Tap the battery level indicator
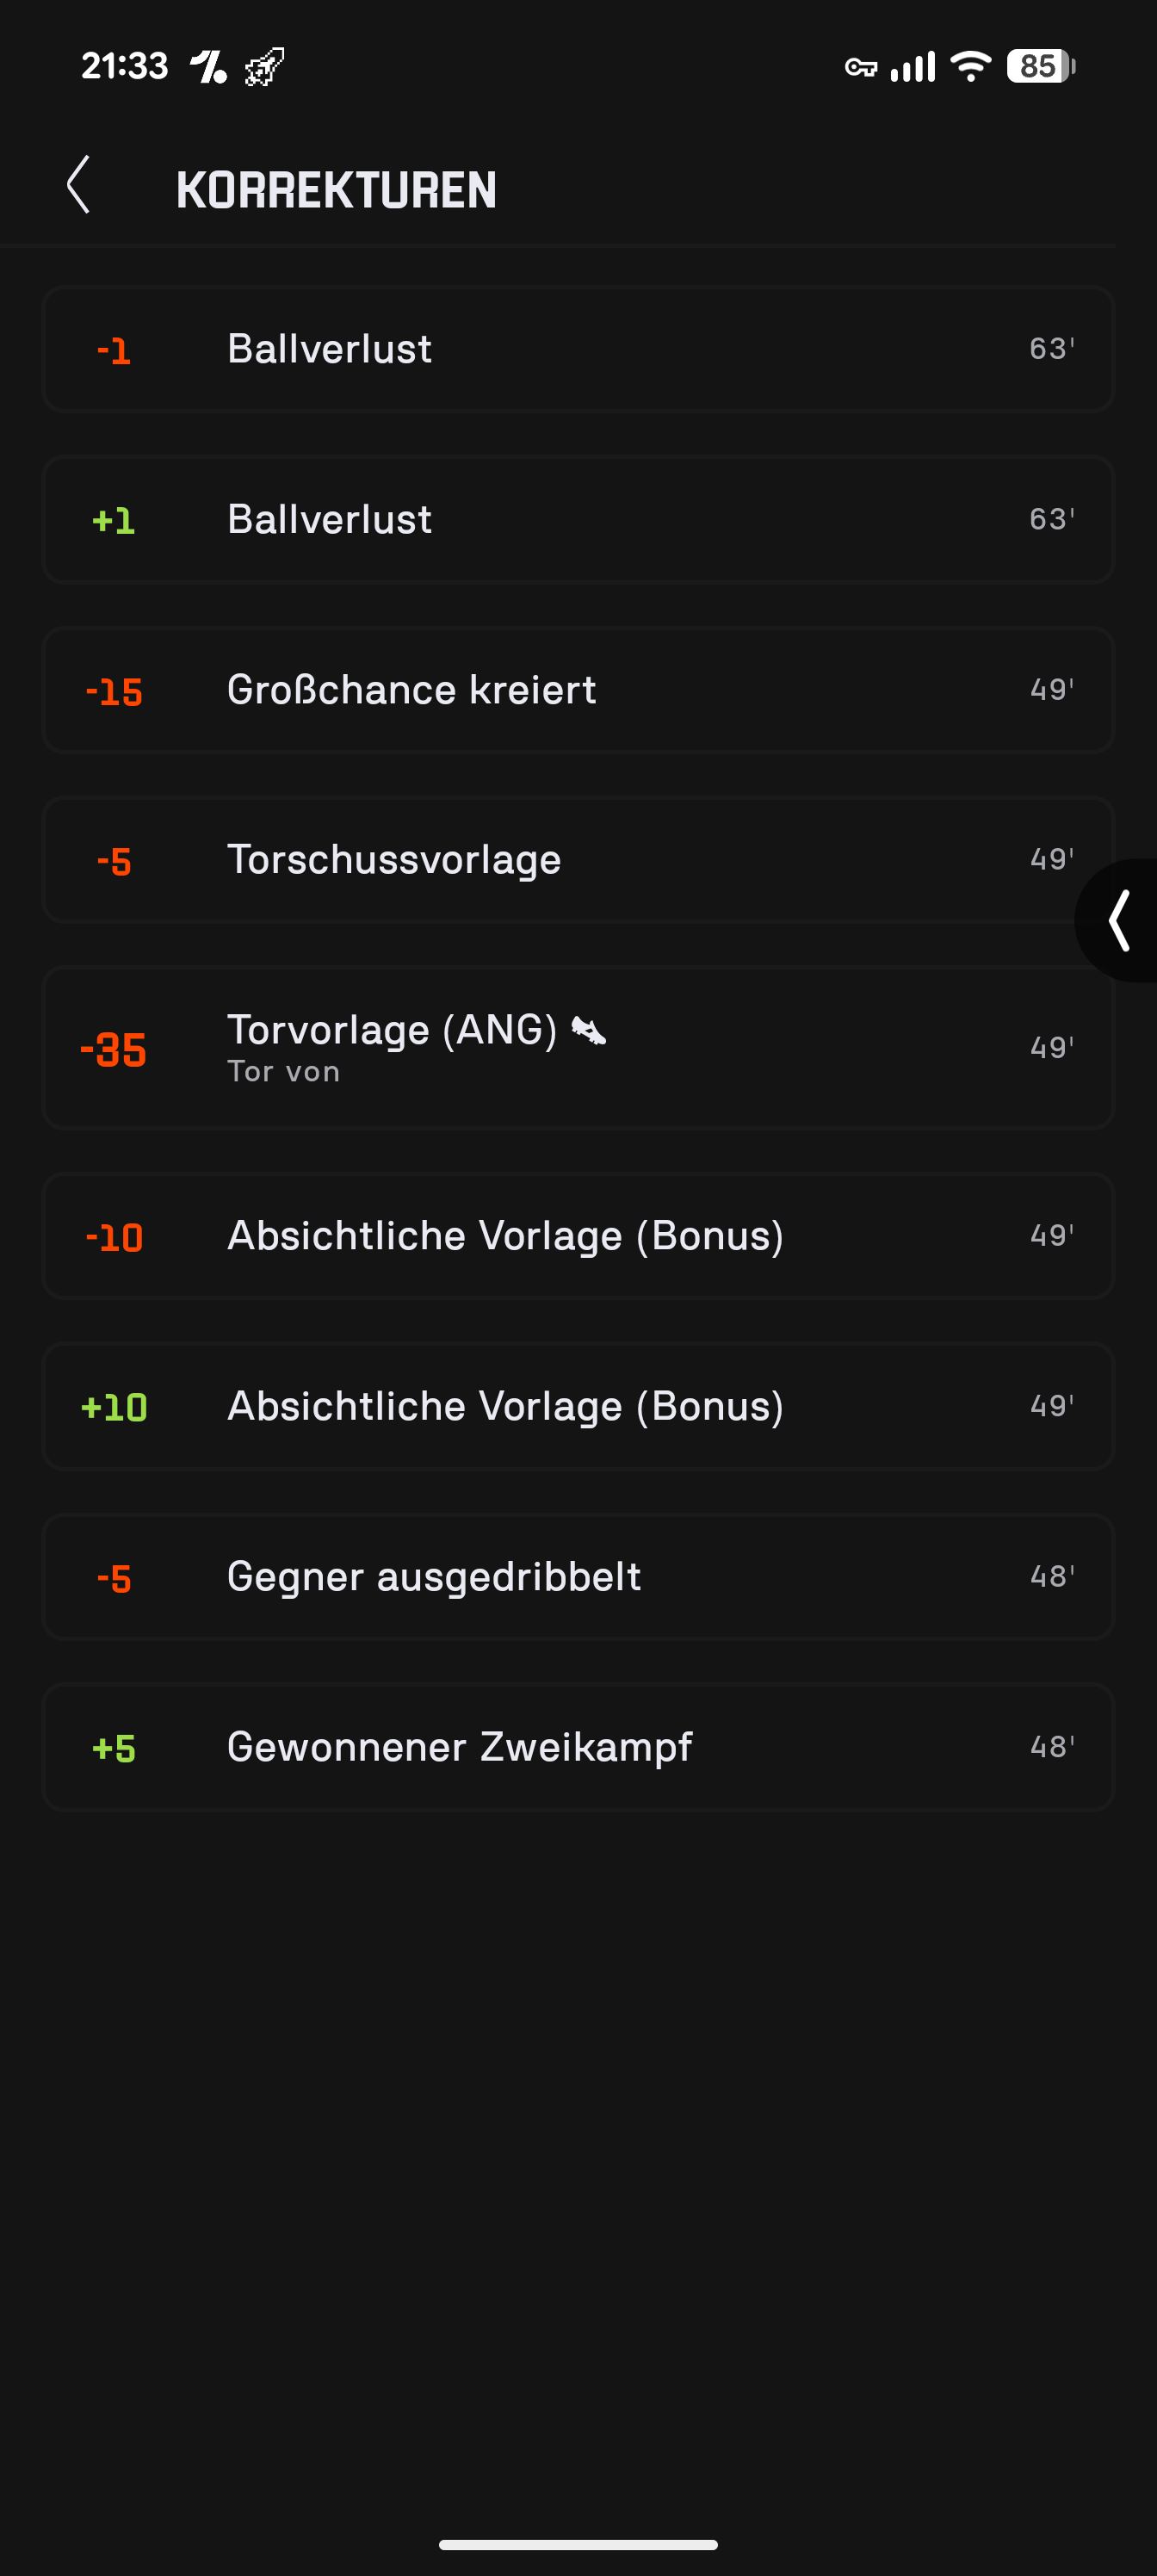This screenshot has width=1157, height=2576. (1040, 67)
